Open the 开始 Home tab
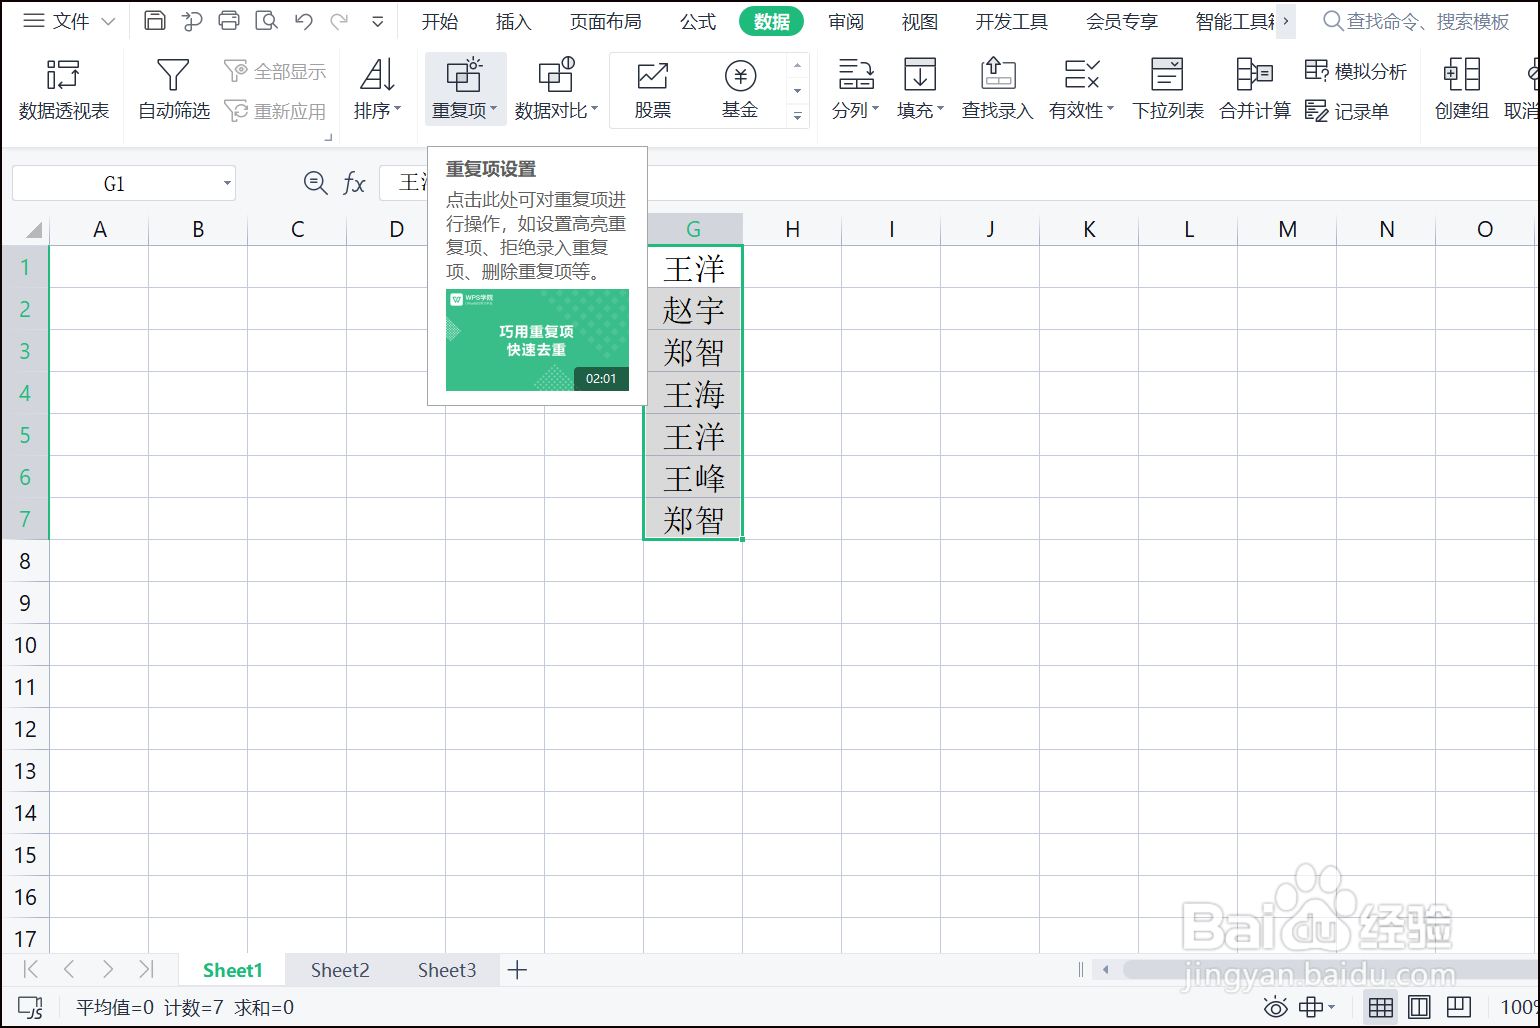 [x=440, y=21]
